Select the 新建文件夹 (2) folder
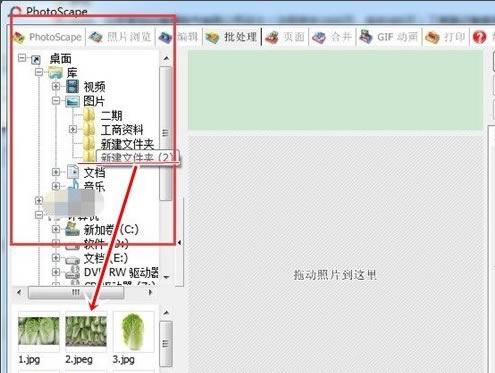 click(137, 157)
